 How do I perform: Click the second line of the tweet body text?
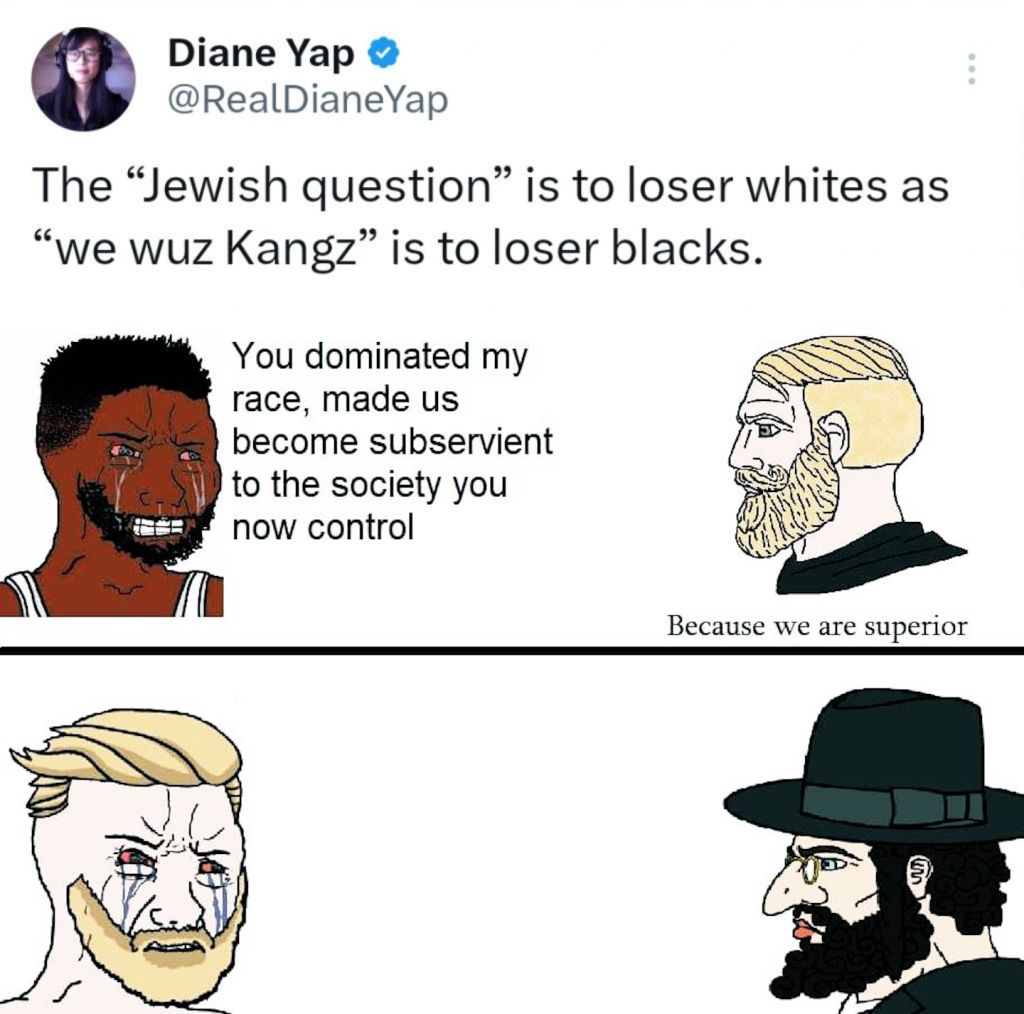[x=398, y=249]
